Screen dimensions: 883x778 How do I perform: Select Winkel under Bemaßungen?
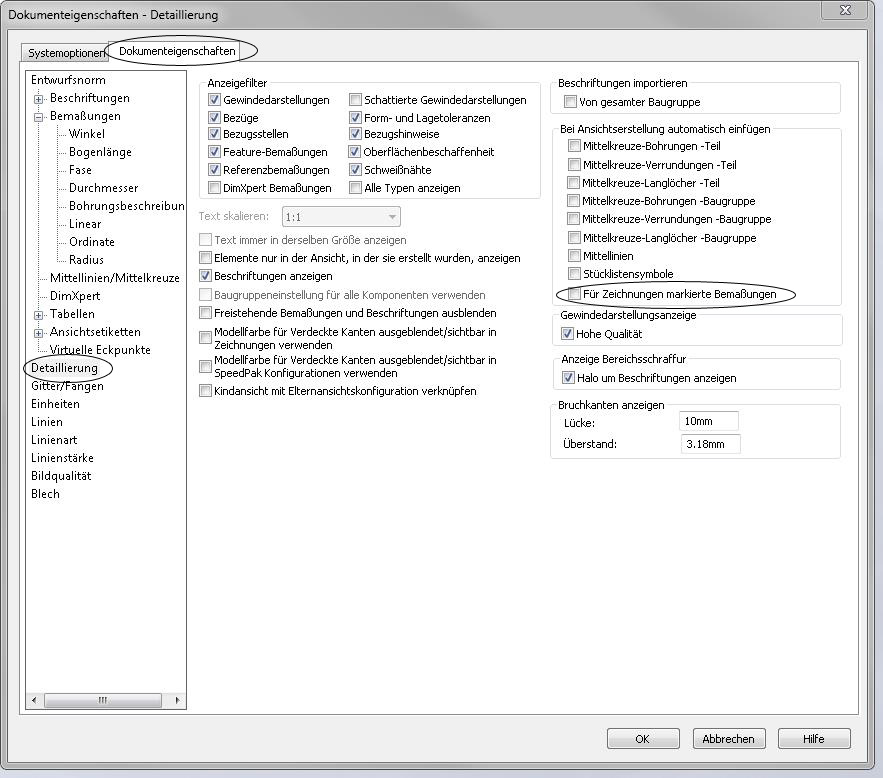(87, 134)
